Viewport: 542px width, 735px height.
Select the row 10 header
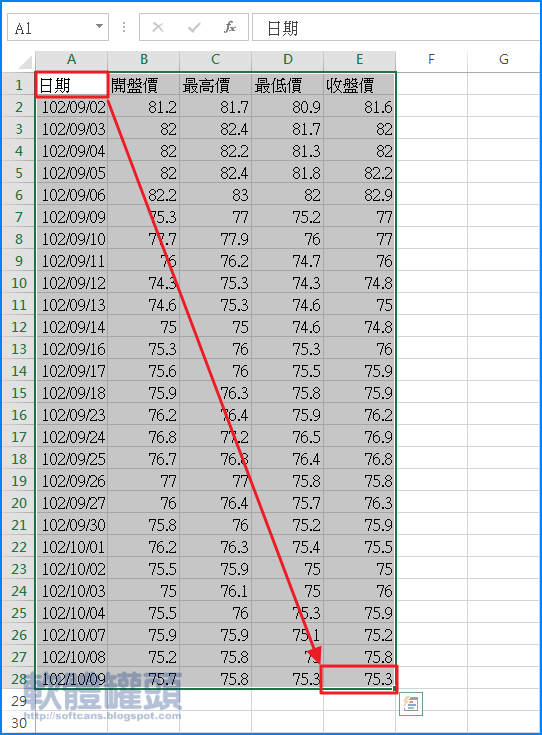tap(19, 283)
